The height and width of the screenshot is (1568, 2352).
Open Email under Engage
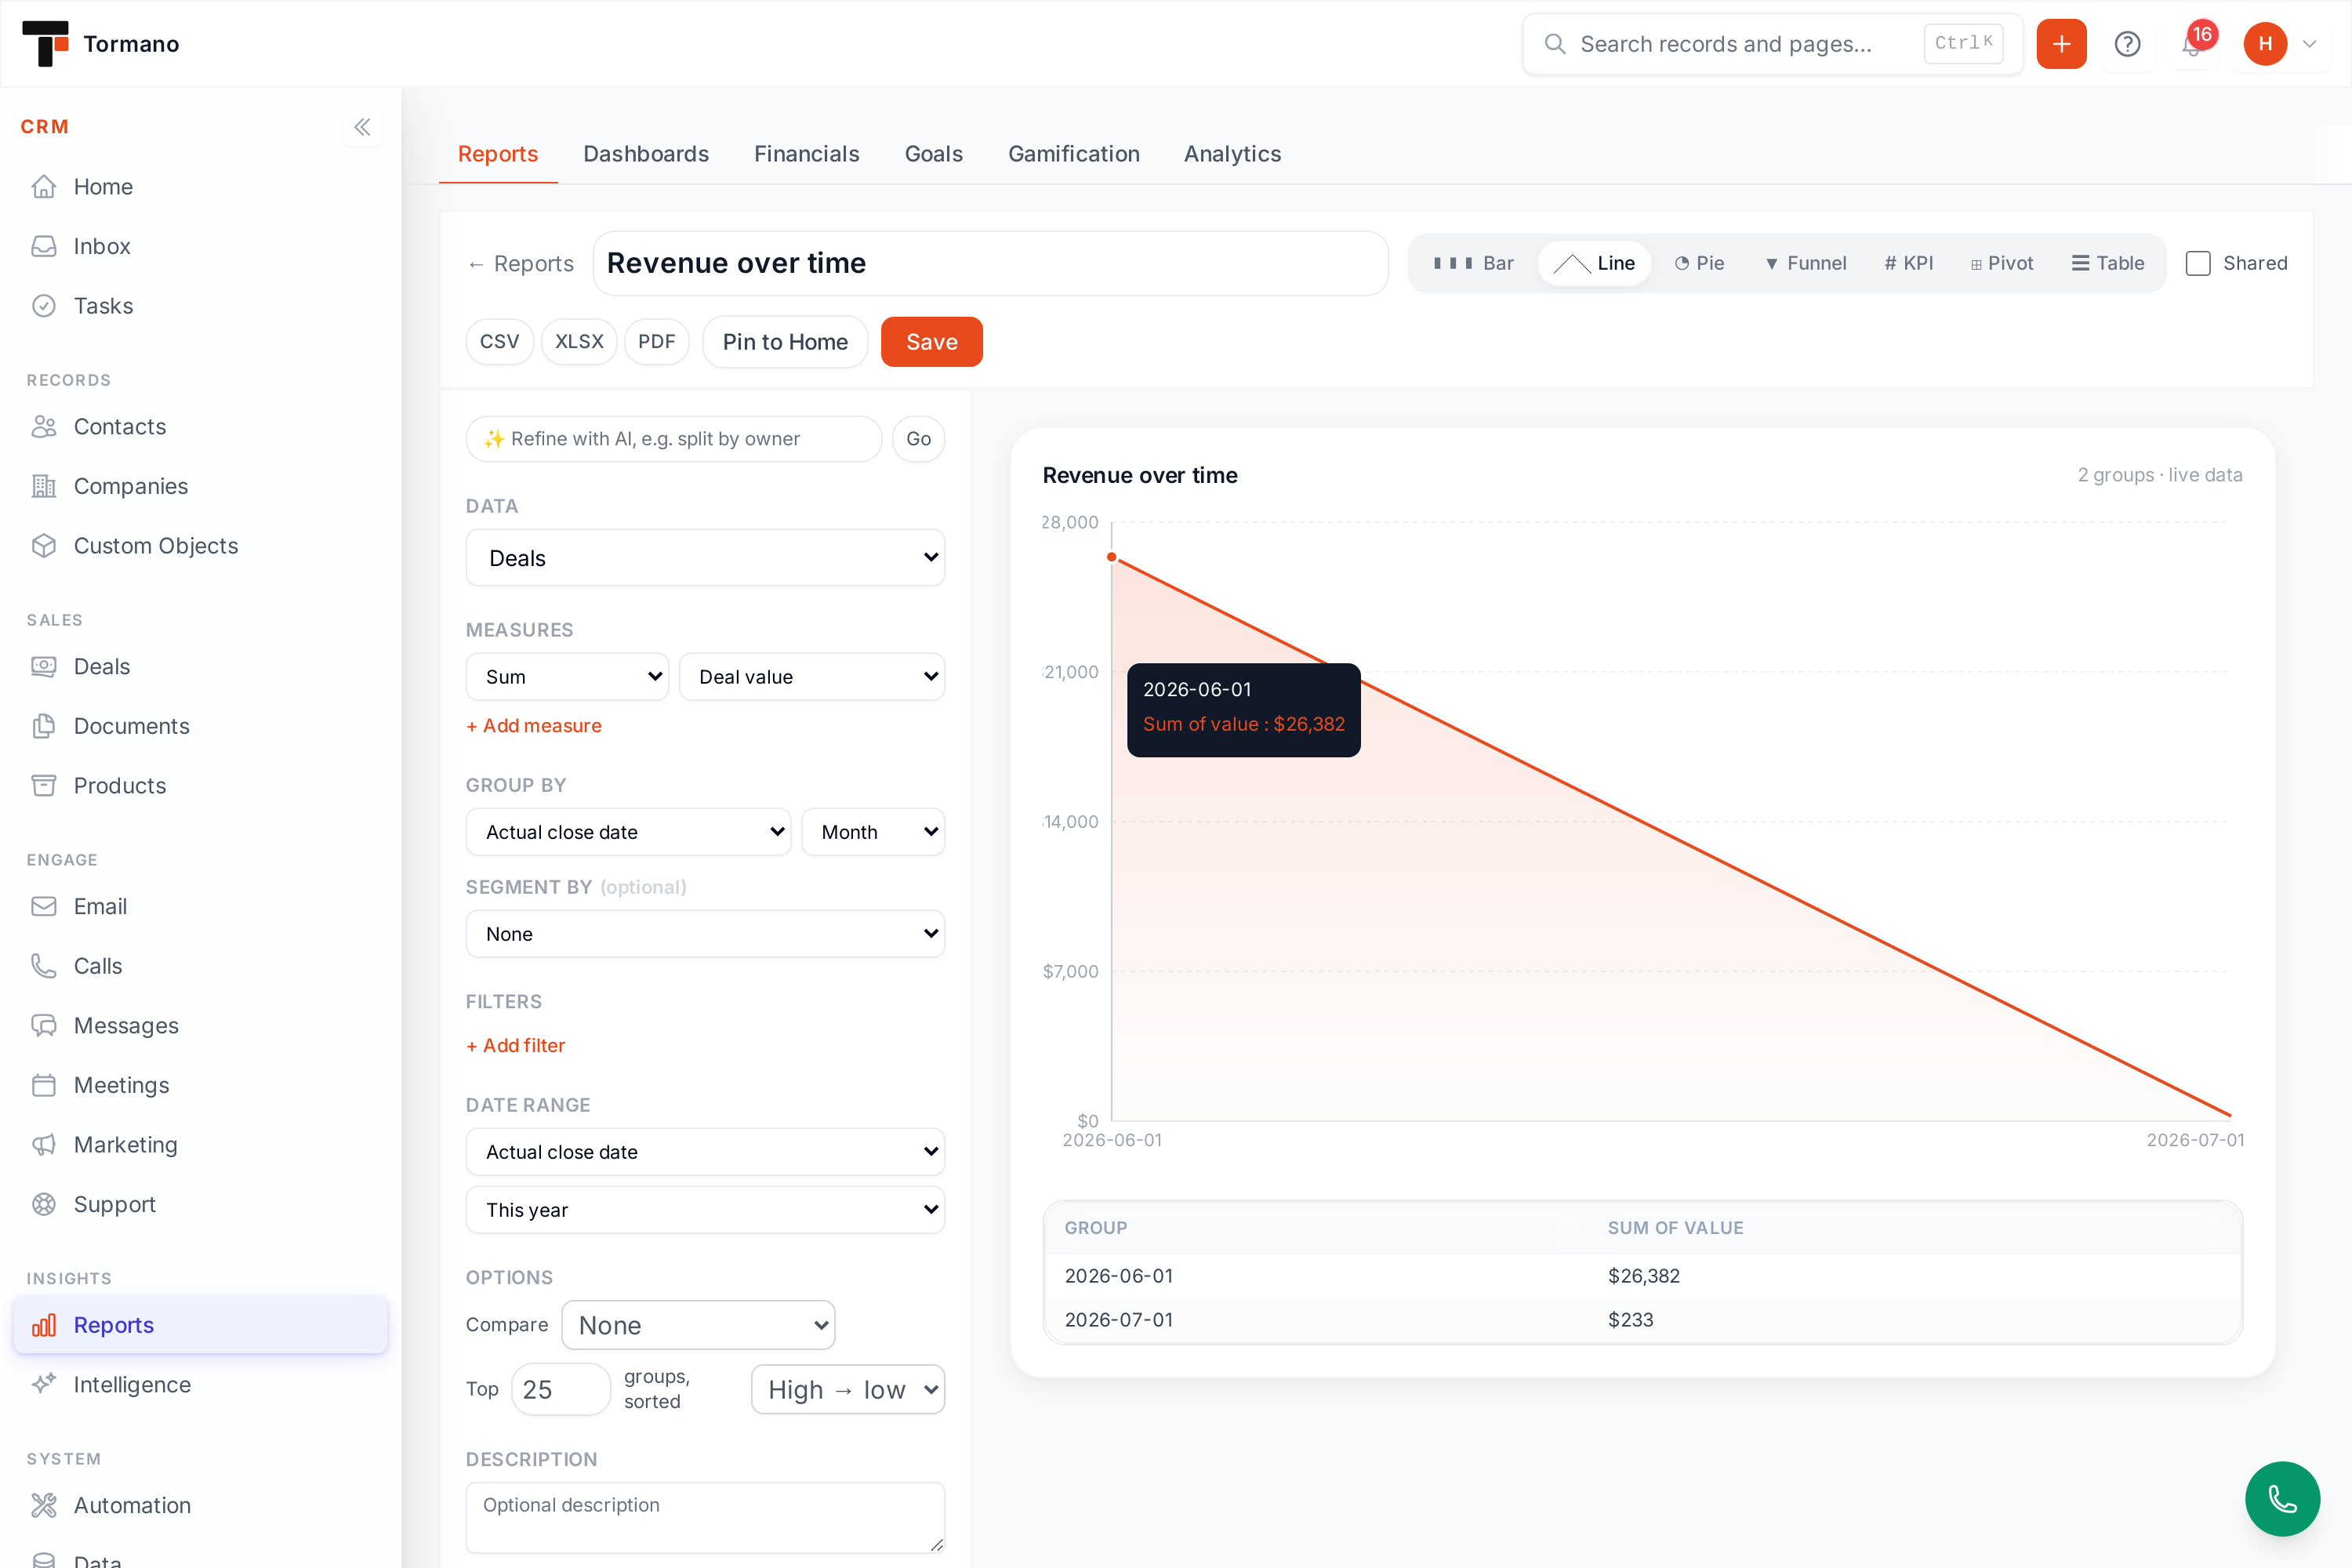tap(200, 906)
